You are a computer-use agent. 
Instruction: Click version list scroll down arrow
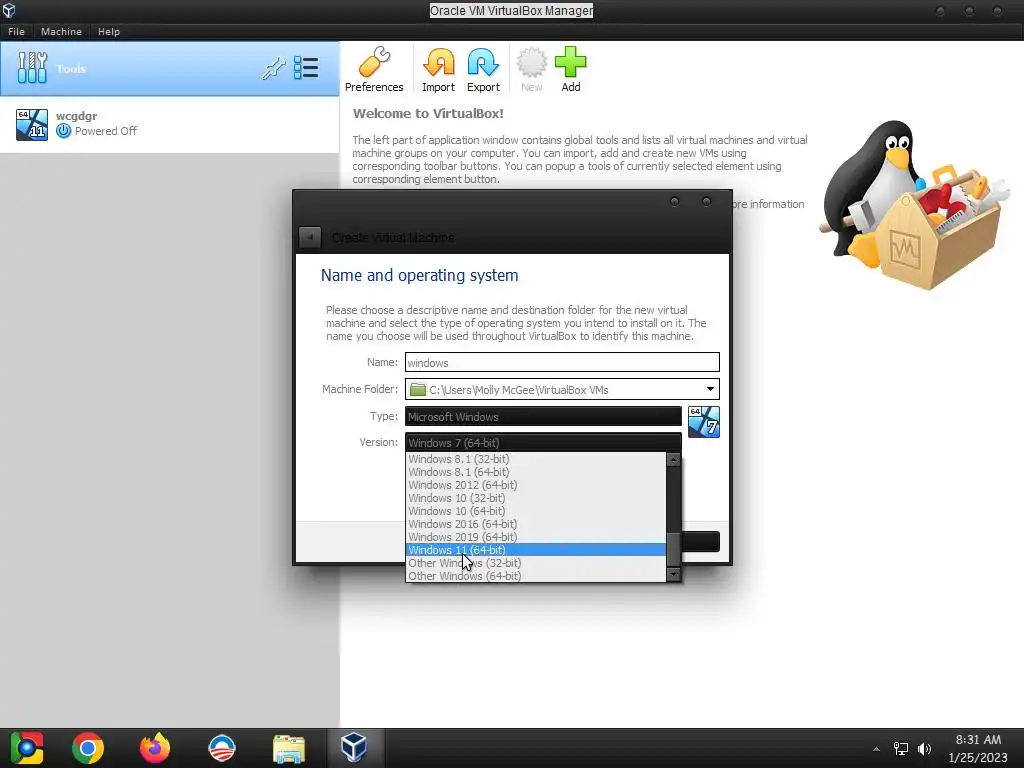tap(673, 575)
